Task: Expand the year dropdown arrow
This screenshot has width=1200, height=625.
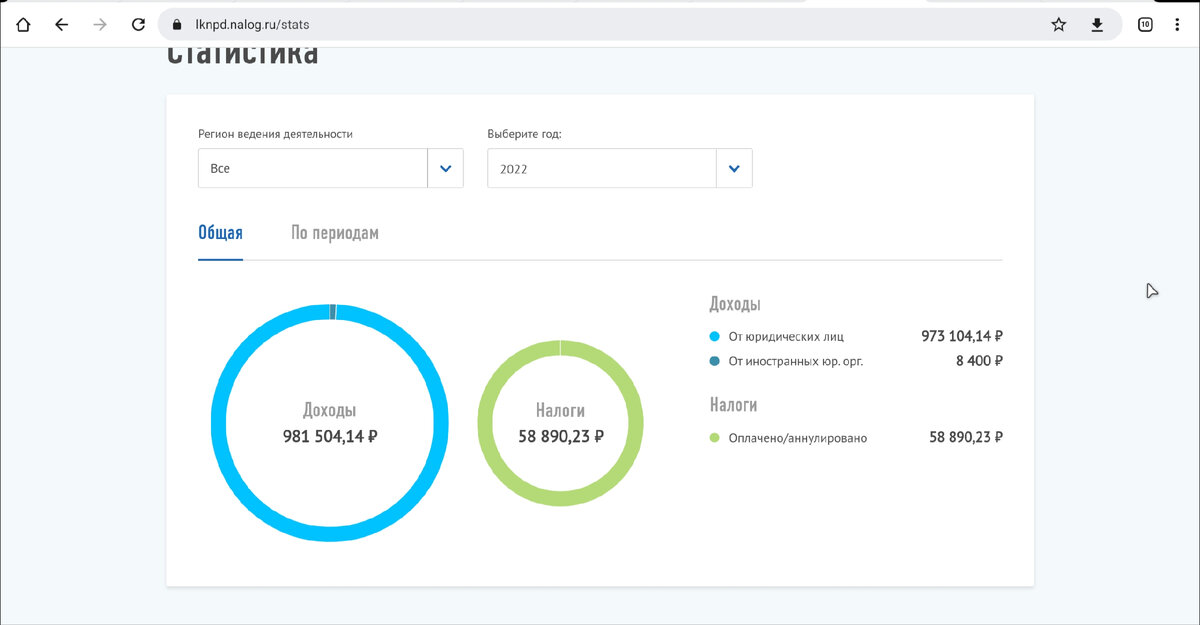Action: click(x=734, y=168)
